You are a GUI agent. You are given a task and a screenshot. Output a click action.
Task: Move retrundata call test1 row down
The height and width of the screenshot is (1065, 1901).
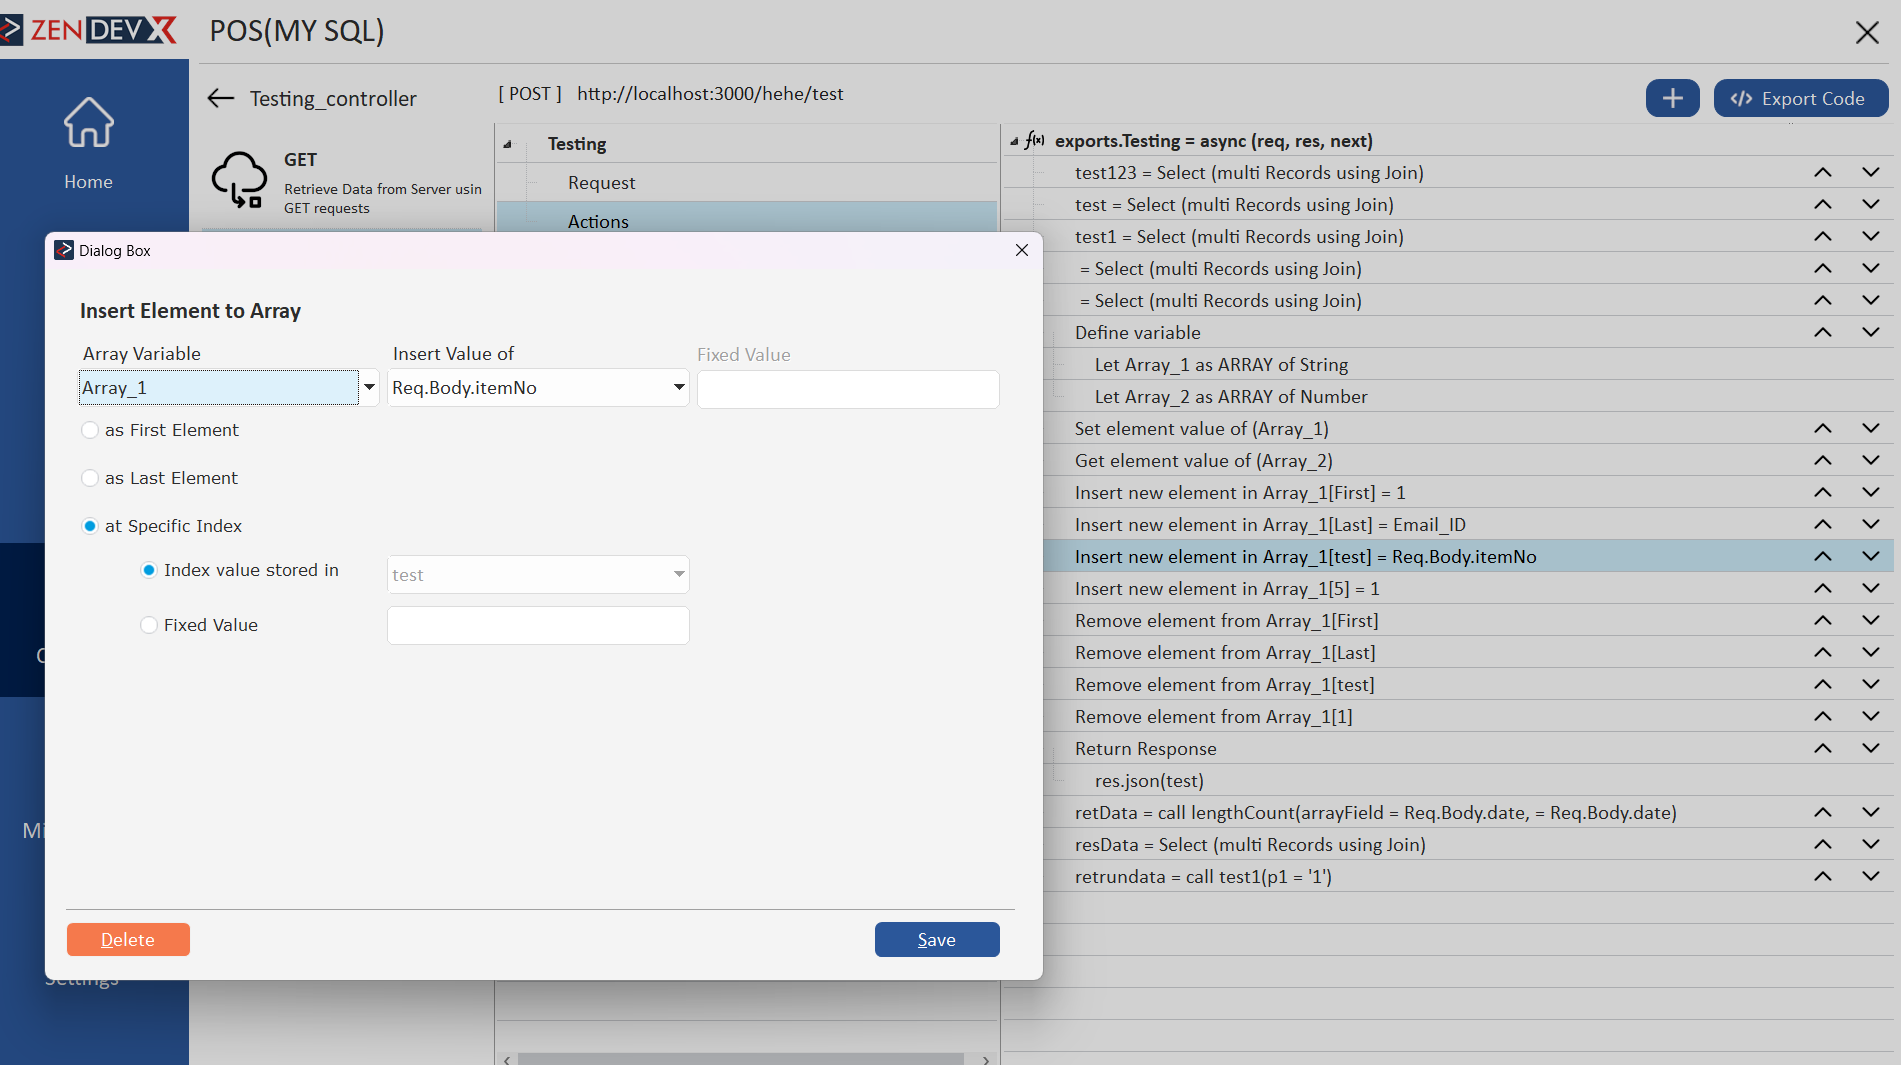(1870, 876)
